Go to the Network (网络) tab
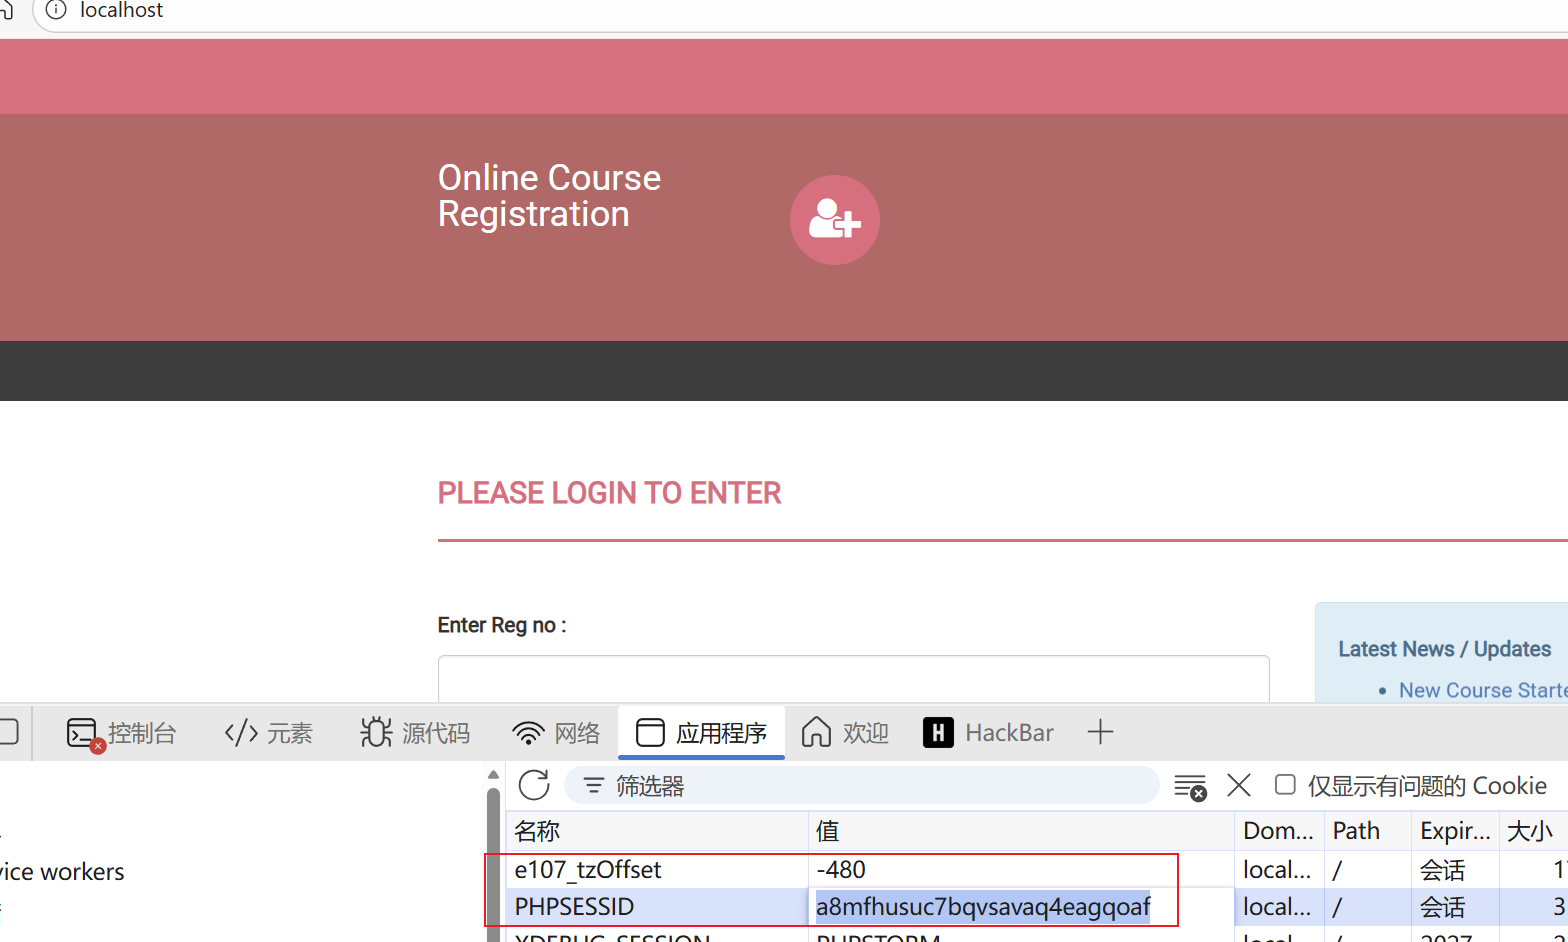The image size is (1568, 942). coord(556,733)
